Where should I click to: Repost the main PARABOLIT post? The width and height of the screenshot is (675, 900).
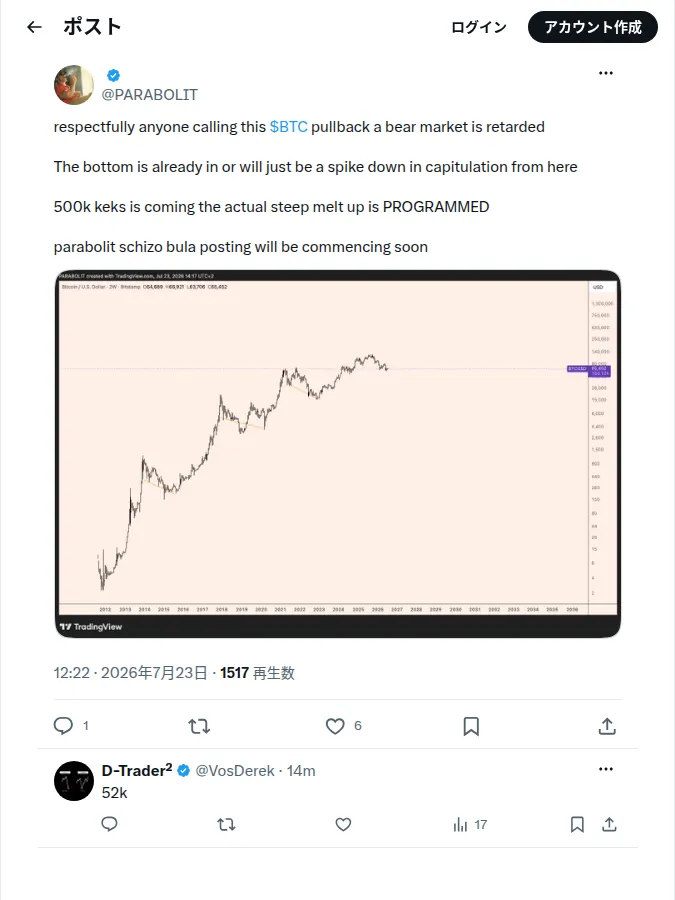[199, 726]
